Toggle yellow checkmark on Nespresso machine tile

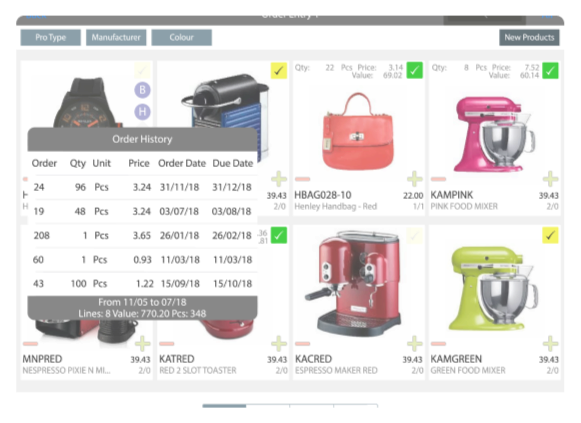click(279, 70)
